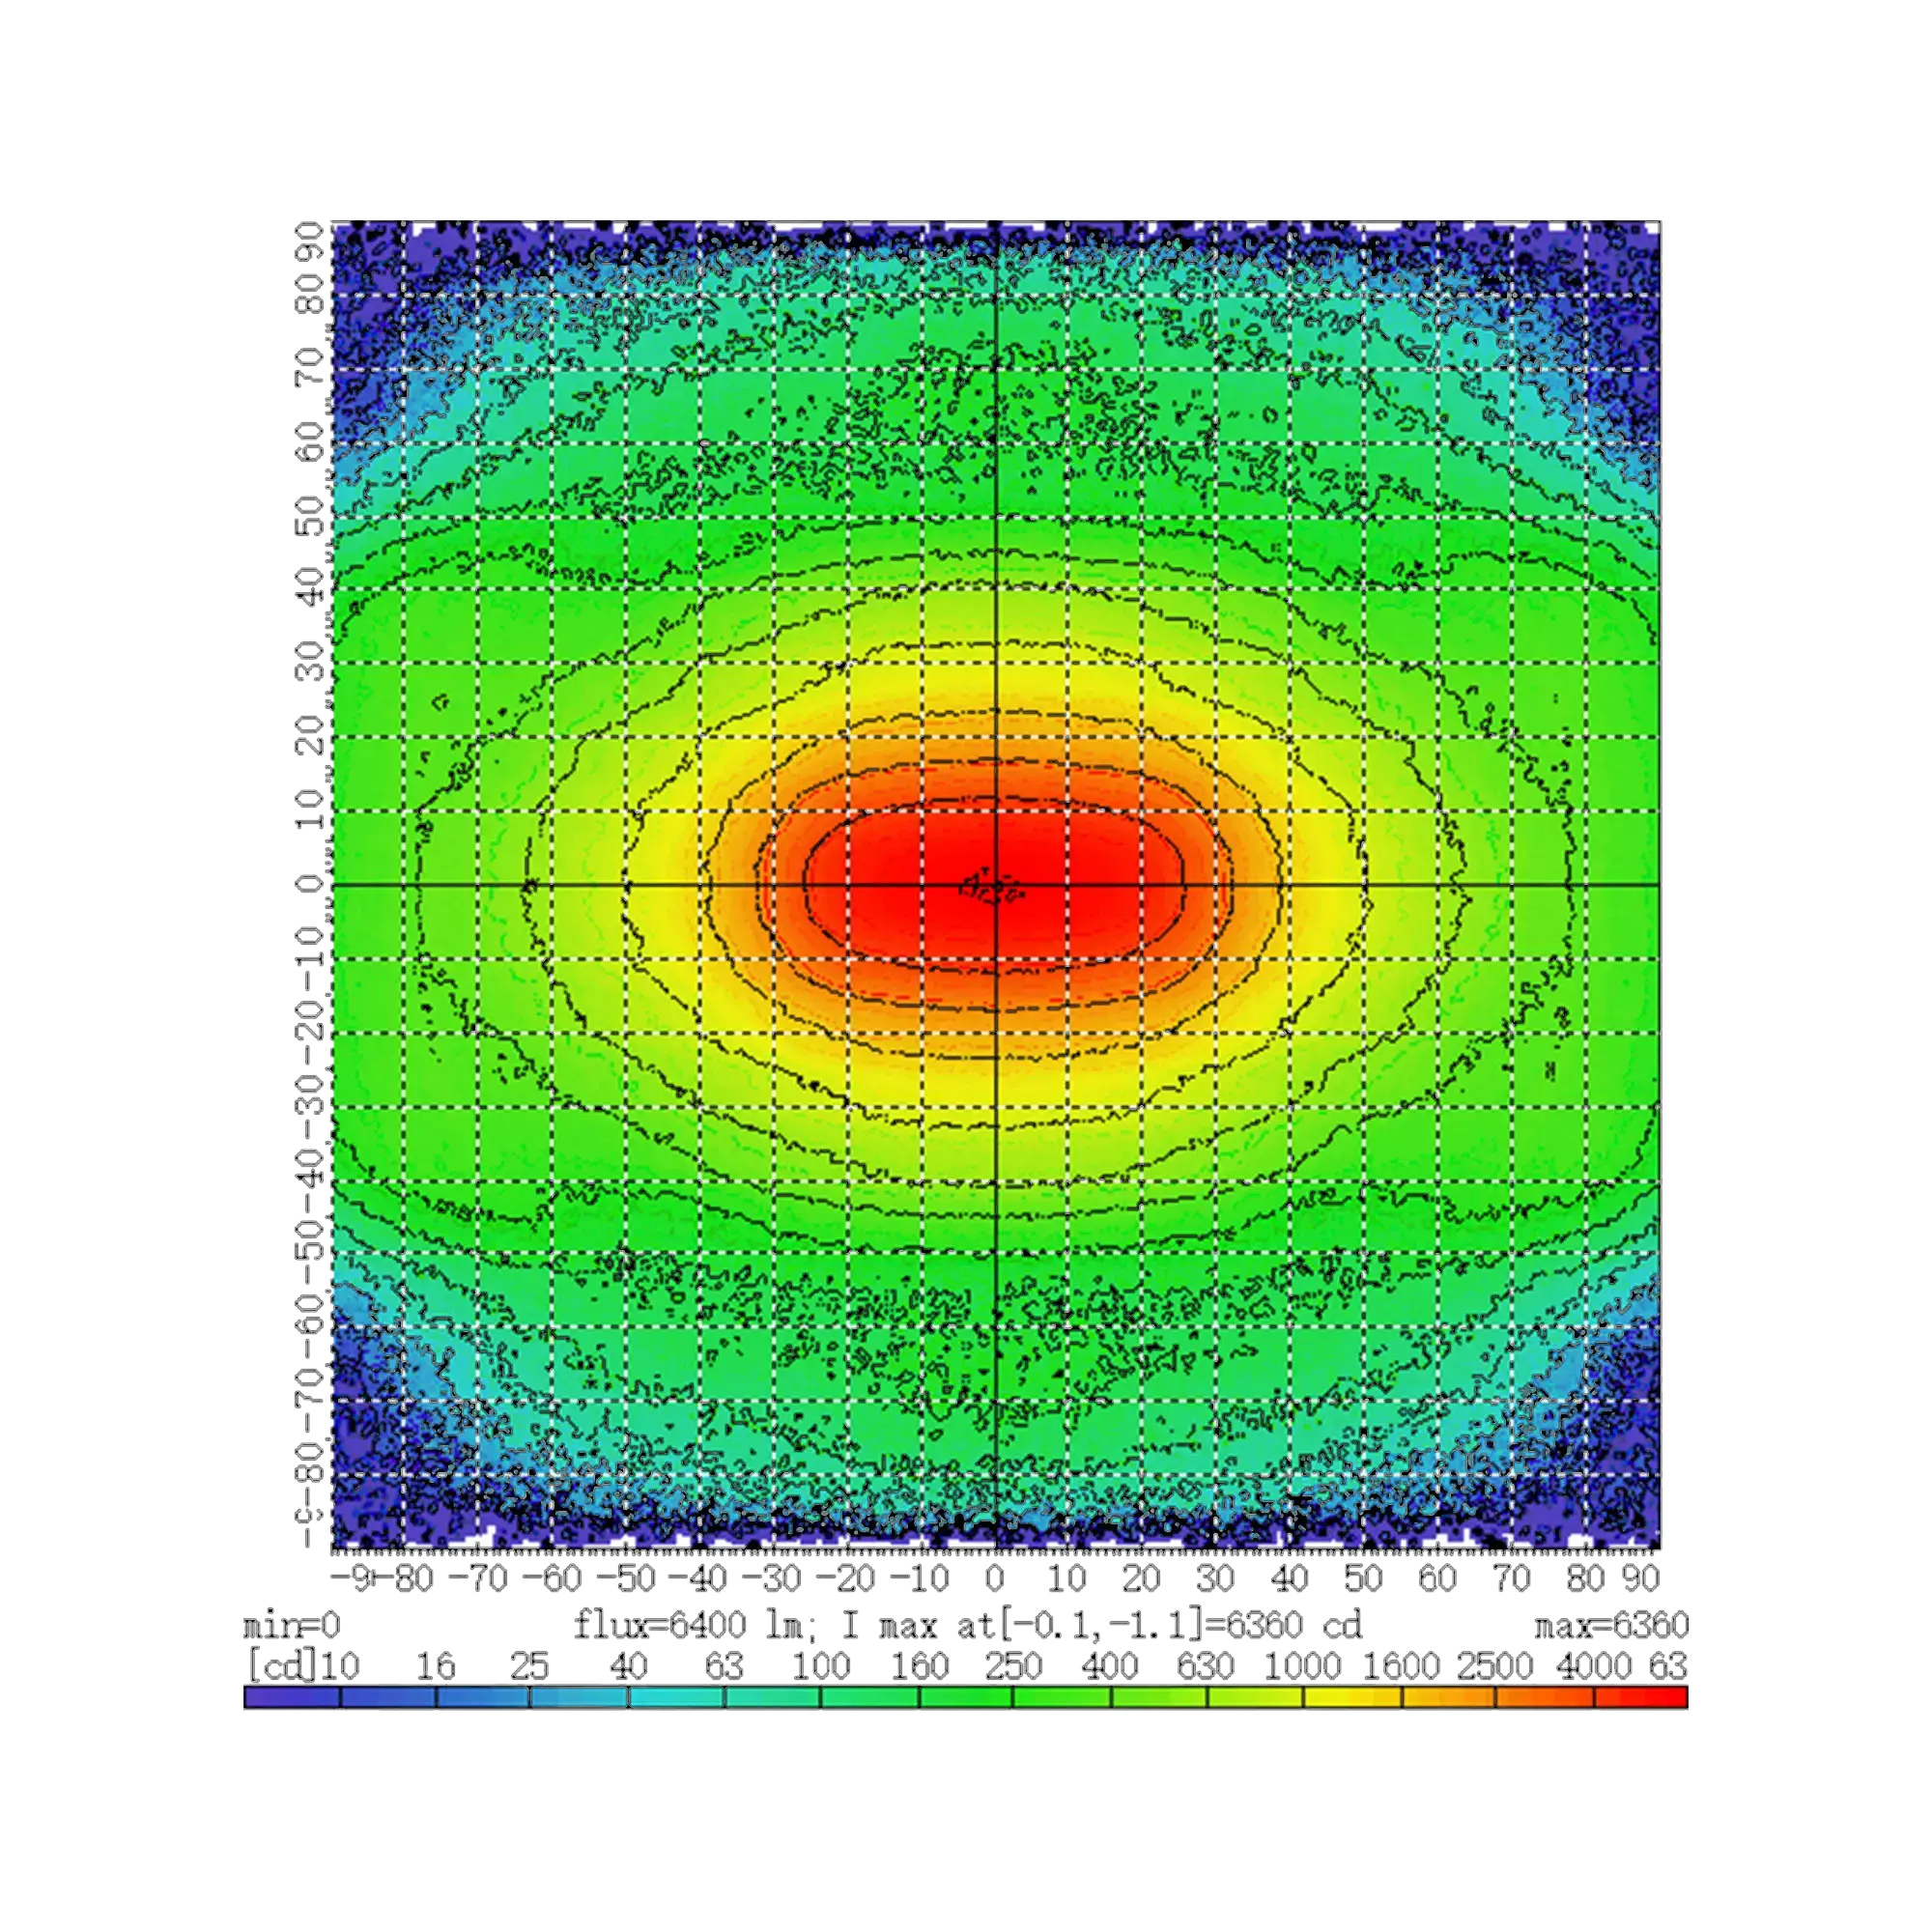The width and height of the screenshot is (1932, 1932).
Task: Click the '100' value label on color scale
Action: point(820,1665)
